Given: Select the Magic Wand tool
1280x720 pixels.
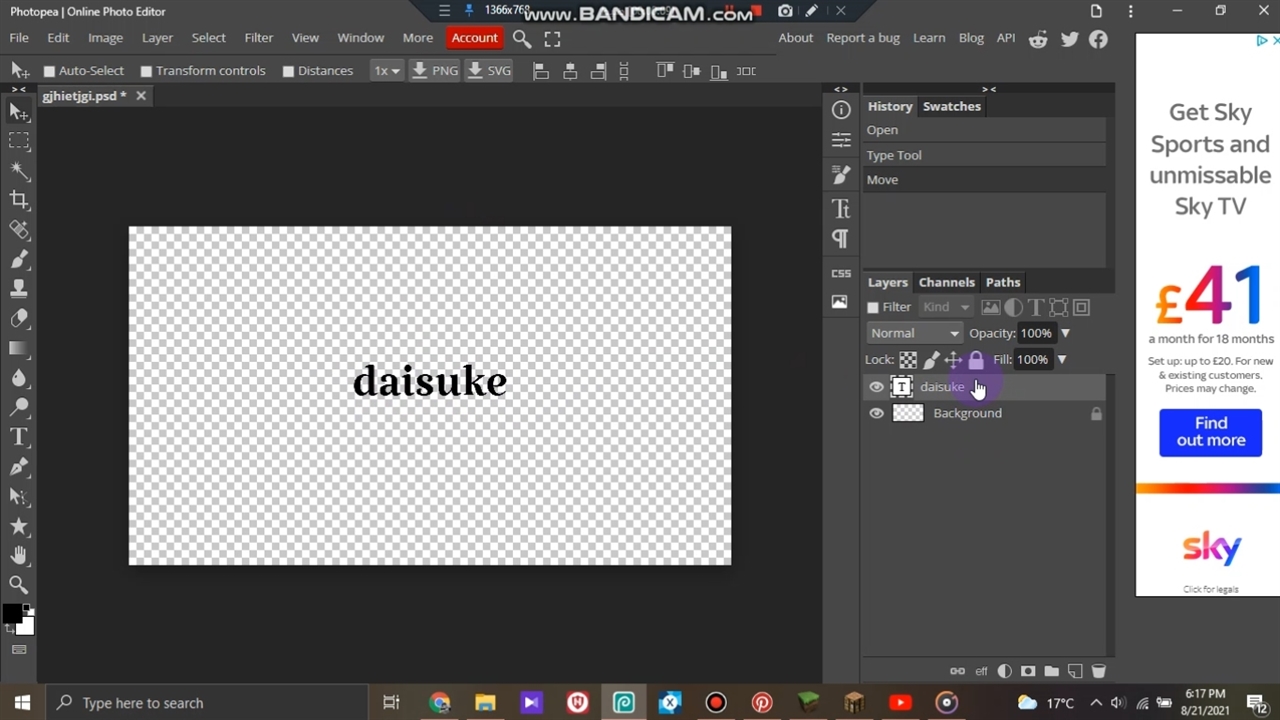Looking at the screenshot, I should 19,170.
